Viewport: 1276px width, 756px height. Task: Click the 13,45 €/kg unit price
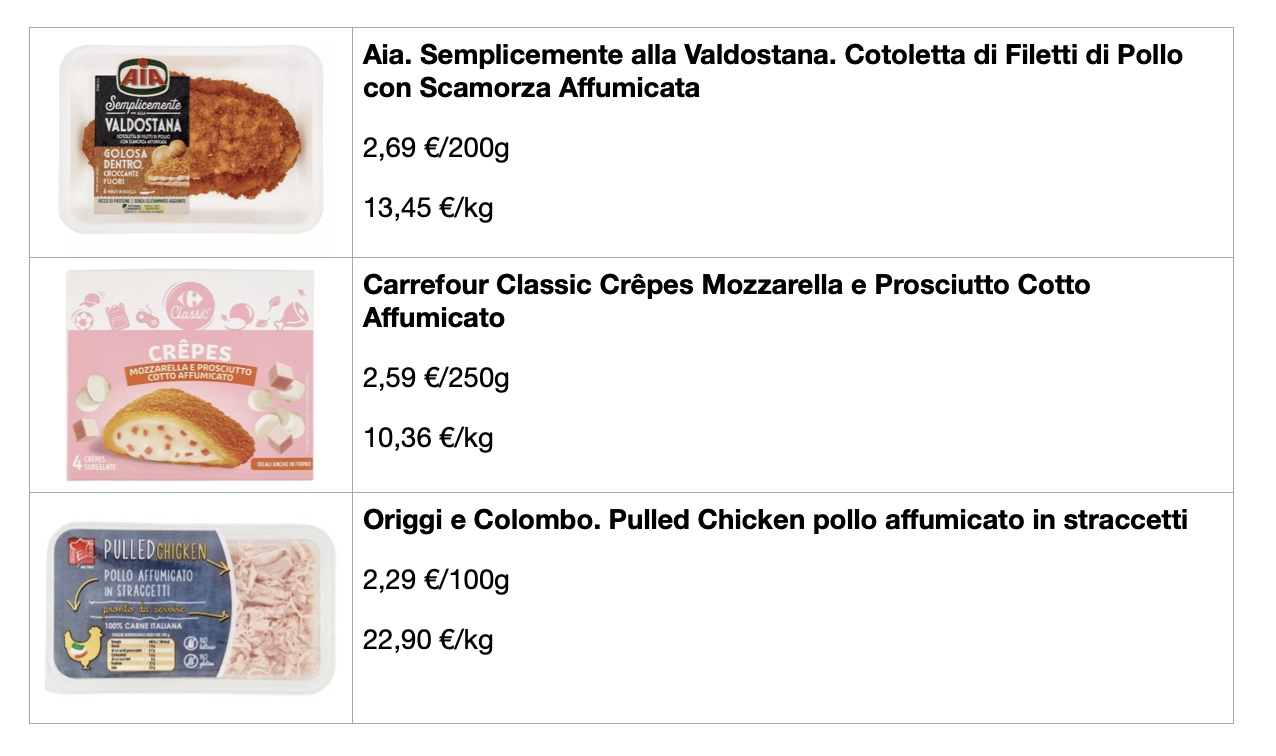[x=428, y=209]
